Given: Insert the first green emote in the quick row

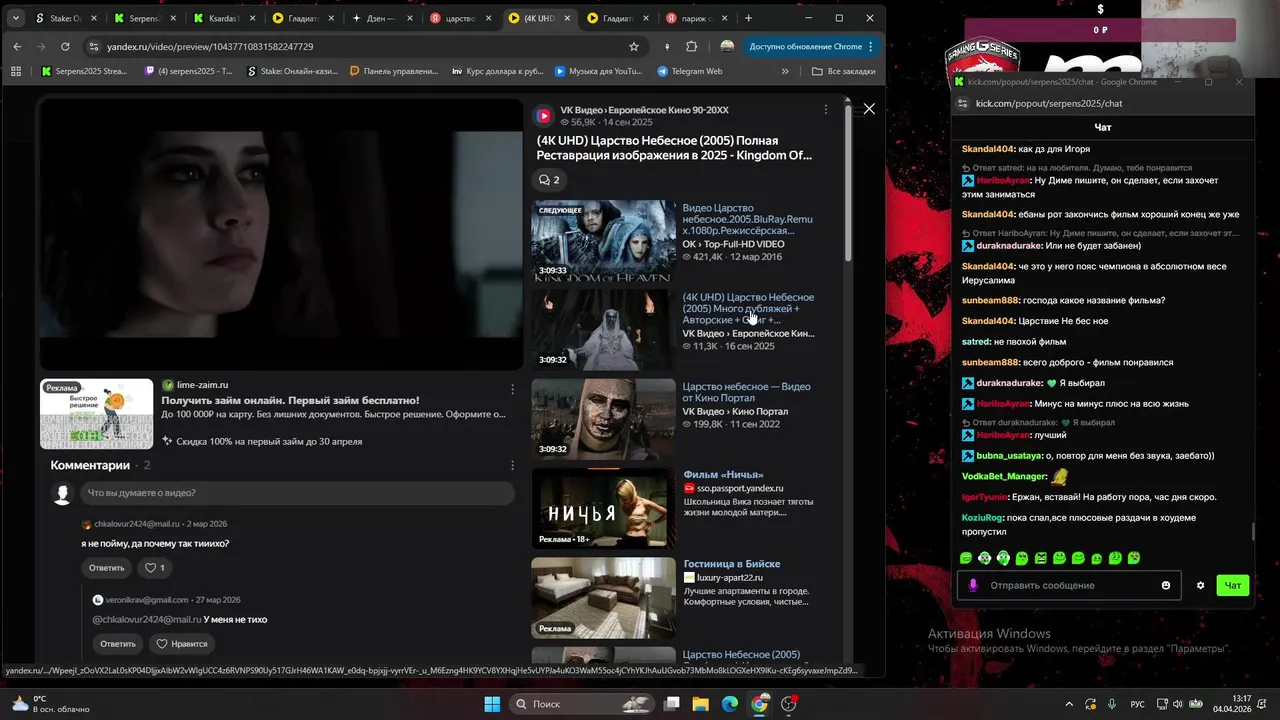Looking at the screenshot, I should tap(966, 558).
